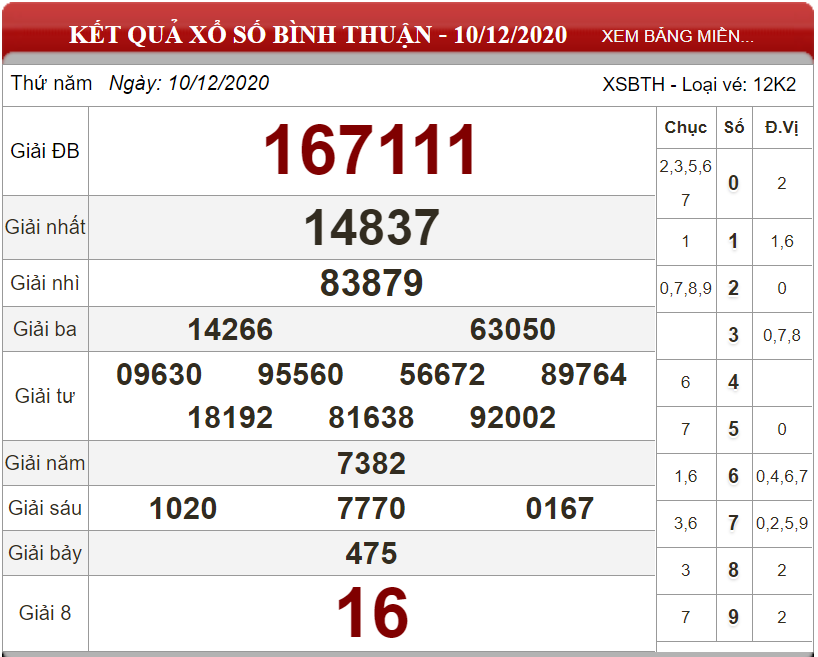This screenshot has width=818, height=657.
Task: Select the Giải tư row label
Action: [x=45, y=396]
